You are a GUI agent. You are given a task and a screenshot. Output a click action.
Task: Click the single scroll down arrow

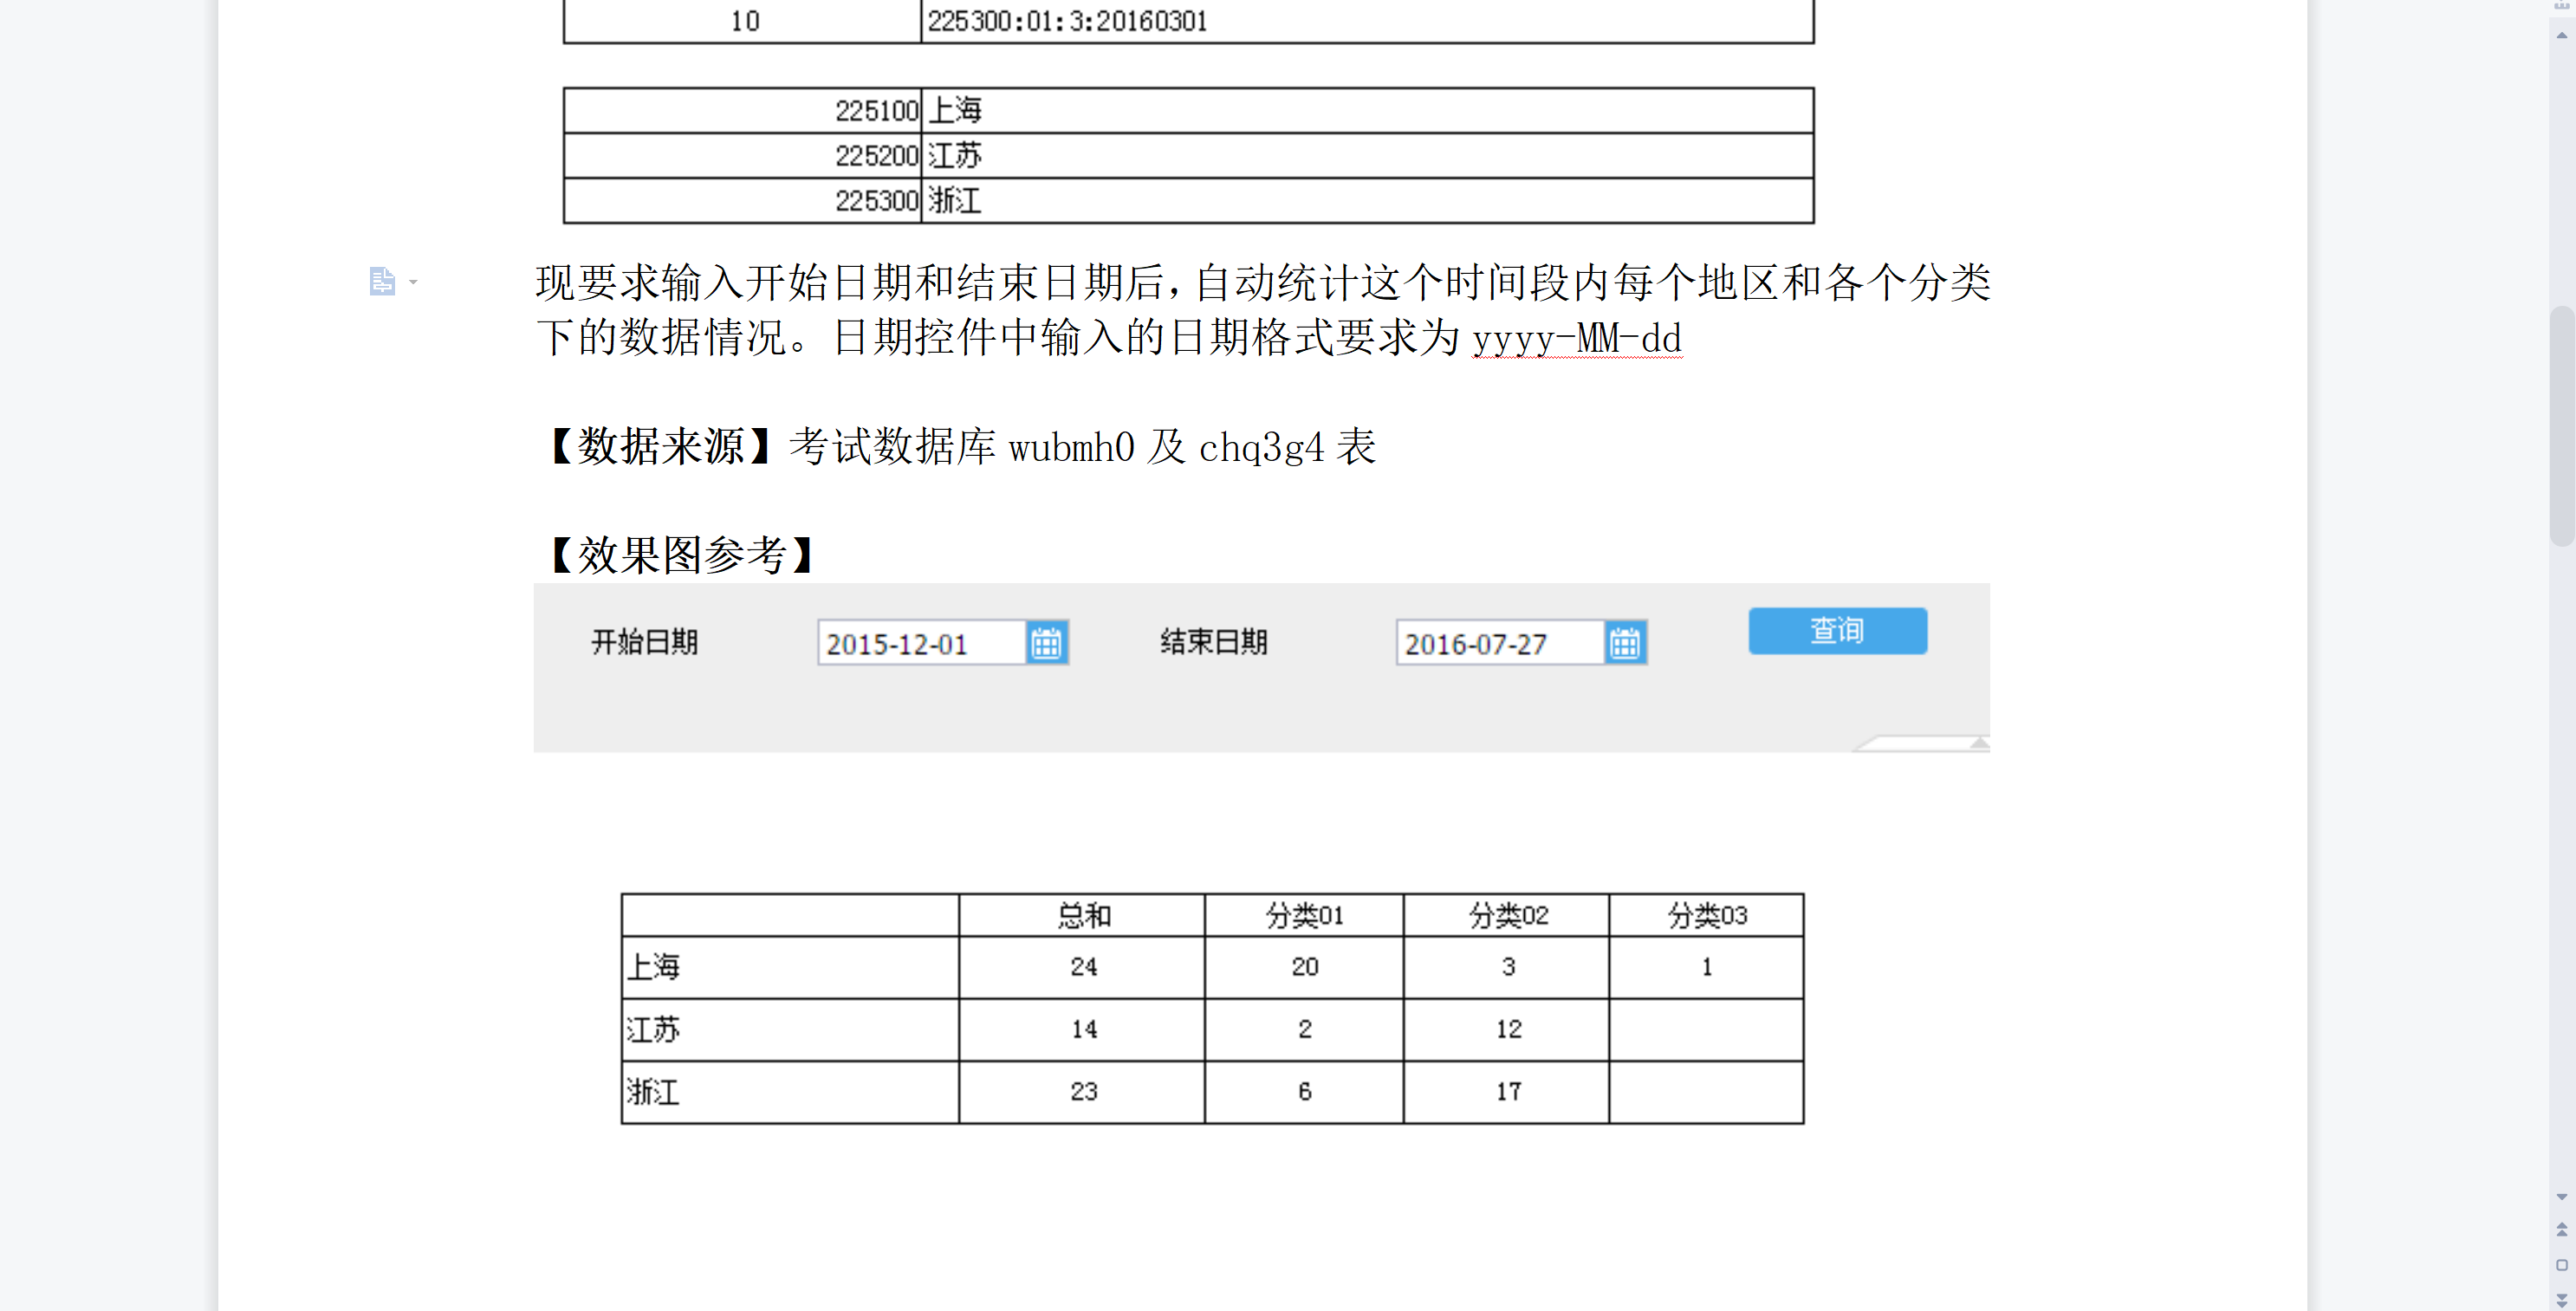pos(2561,1196)
